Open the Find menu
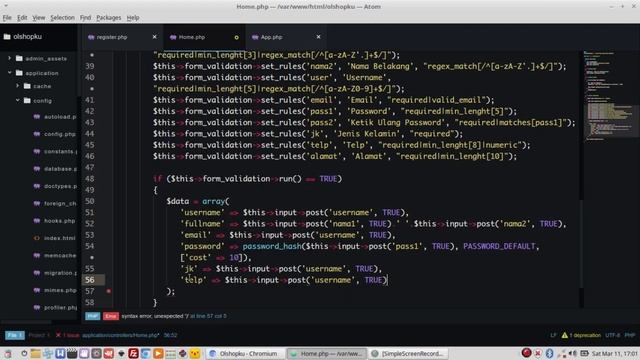 coord(85,18)
